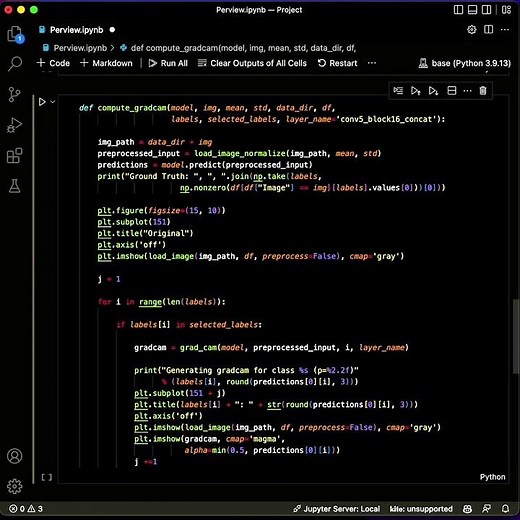Restart the notebook kernel
520x520 pixels.
click(x=337, y=63)
